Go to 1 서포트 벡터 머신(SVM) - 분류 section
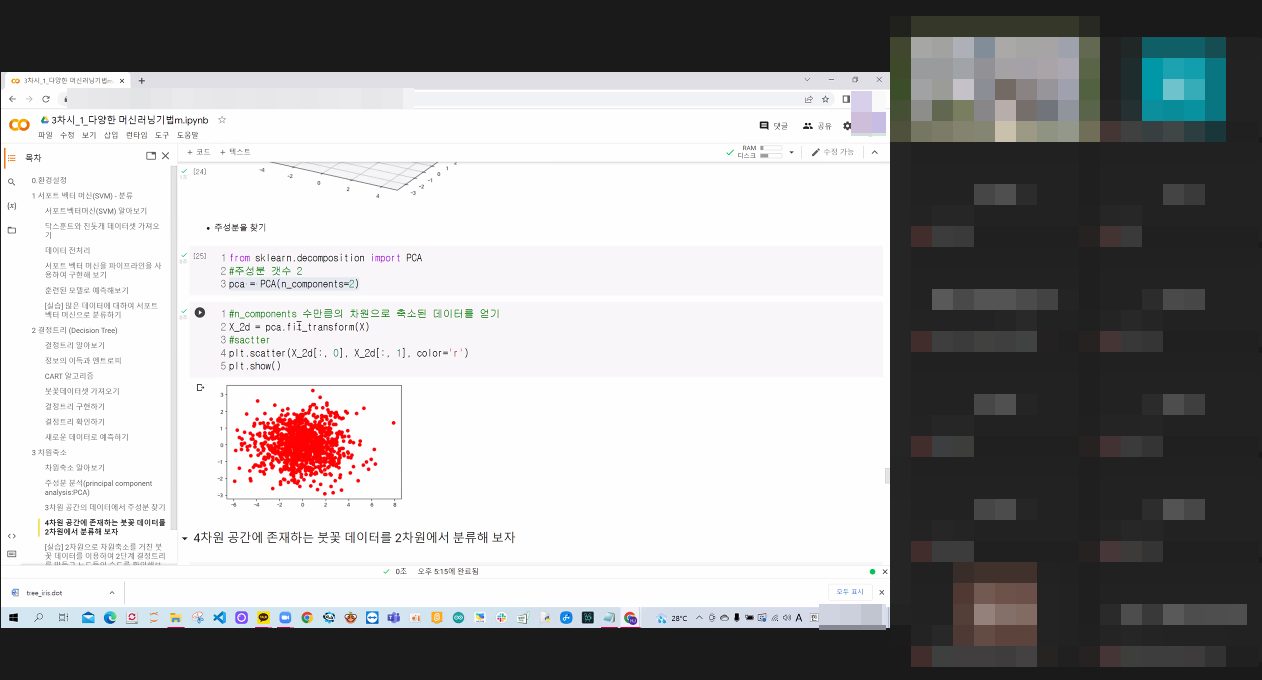Viewport: 1262px width, 680px height. coord(82,195)
